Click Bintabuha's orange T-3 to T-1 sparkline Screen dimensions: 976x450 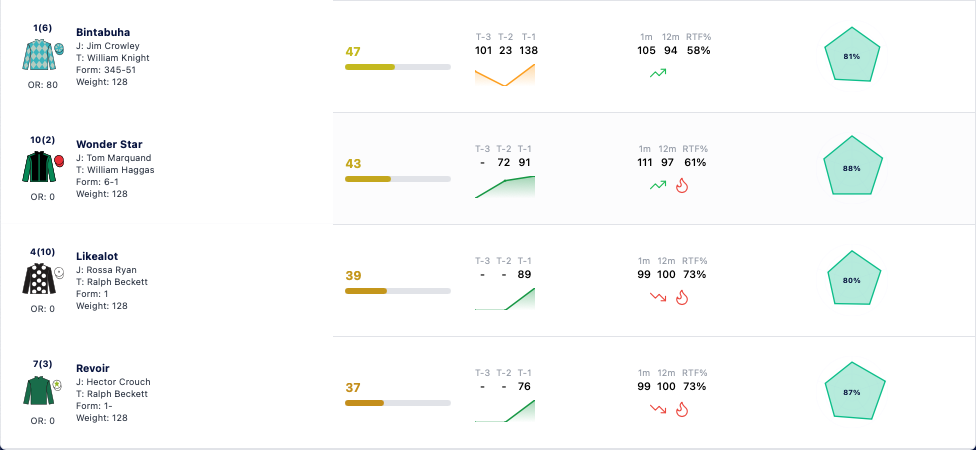[505, 75]
